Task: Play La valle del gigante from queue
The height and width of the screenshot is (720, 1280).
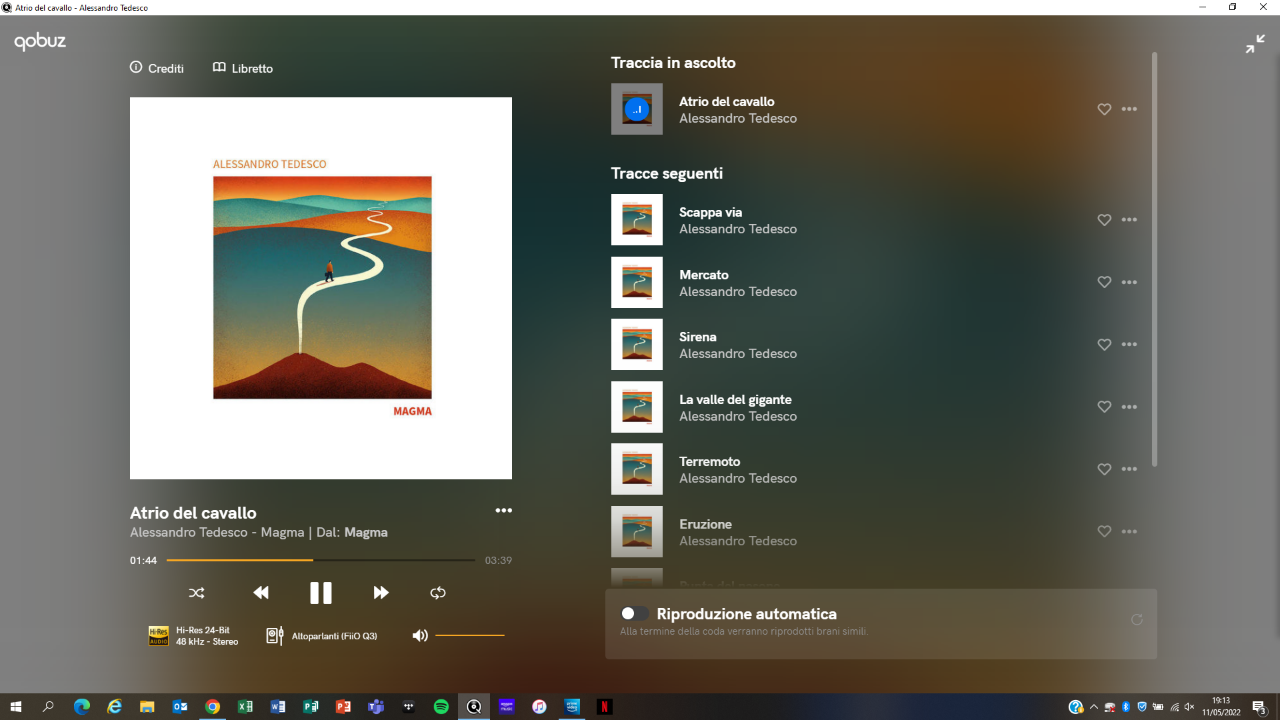Action: click(735, 400)
